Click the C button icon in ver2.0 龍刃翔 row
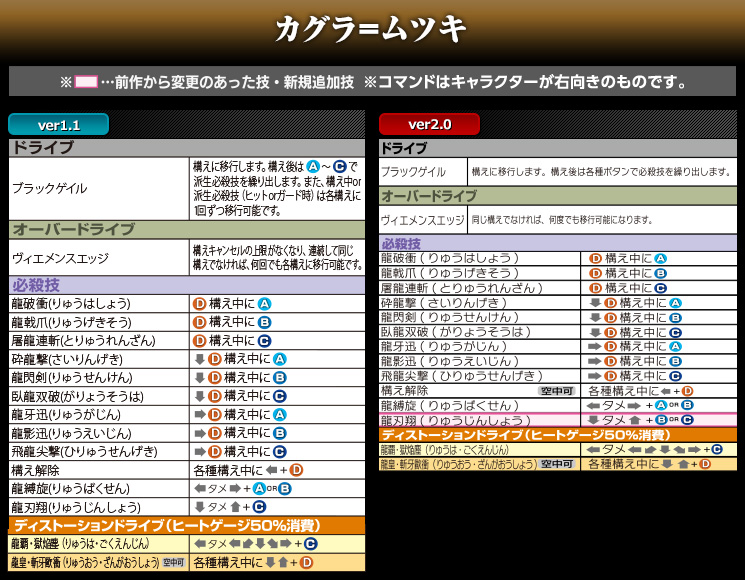This screenshot has height=580, width=745. click(x=687, y=420)
